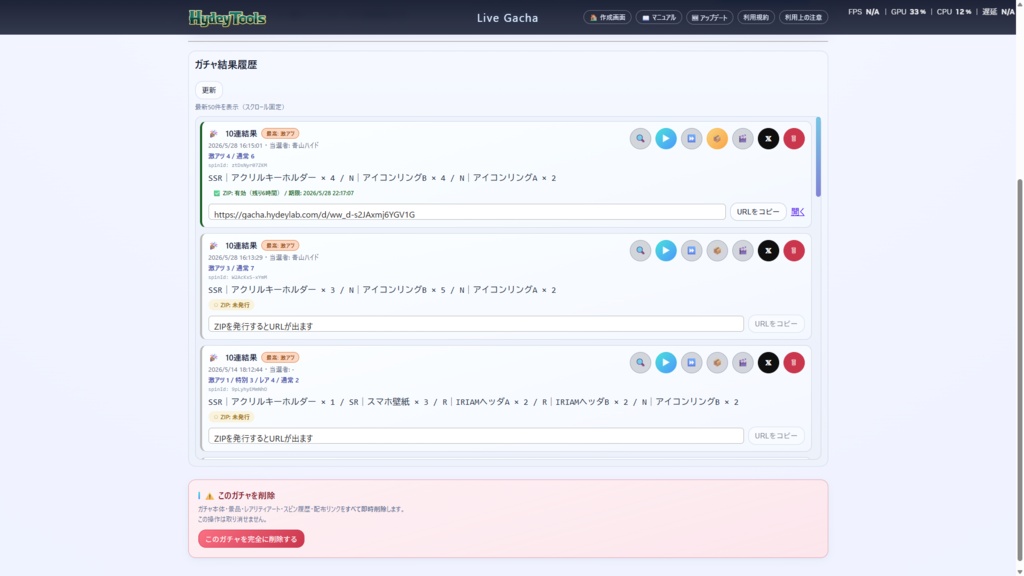Open the 作成画面 page in header

pos(607,18)
